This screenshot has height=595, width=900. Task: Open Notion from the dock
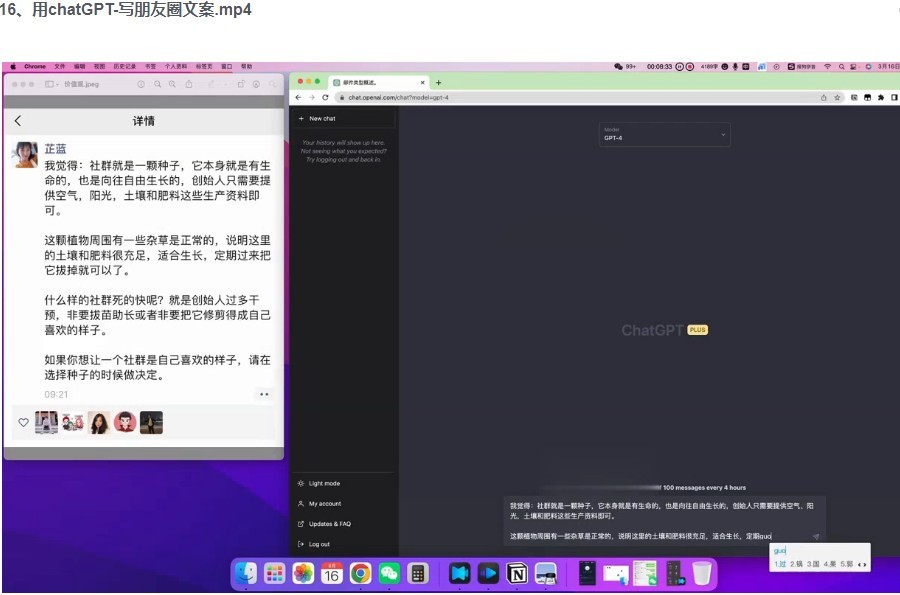coord(517,575)
